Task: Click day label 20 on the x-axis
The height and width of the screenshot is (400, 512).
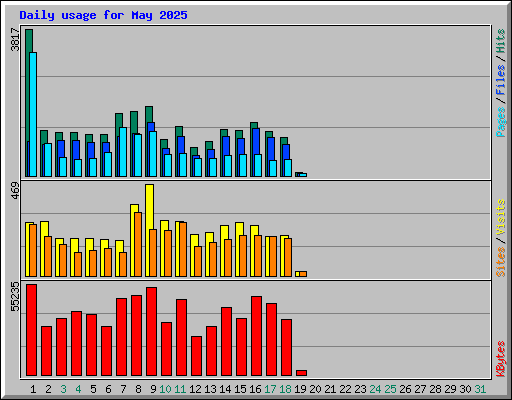Action: [315, 389]
